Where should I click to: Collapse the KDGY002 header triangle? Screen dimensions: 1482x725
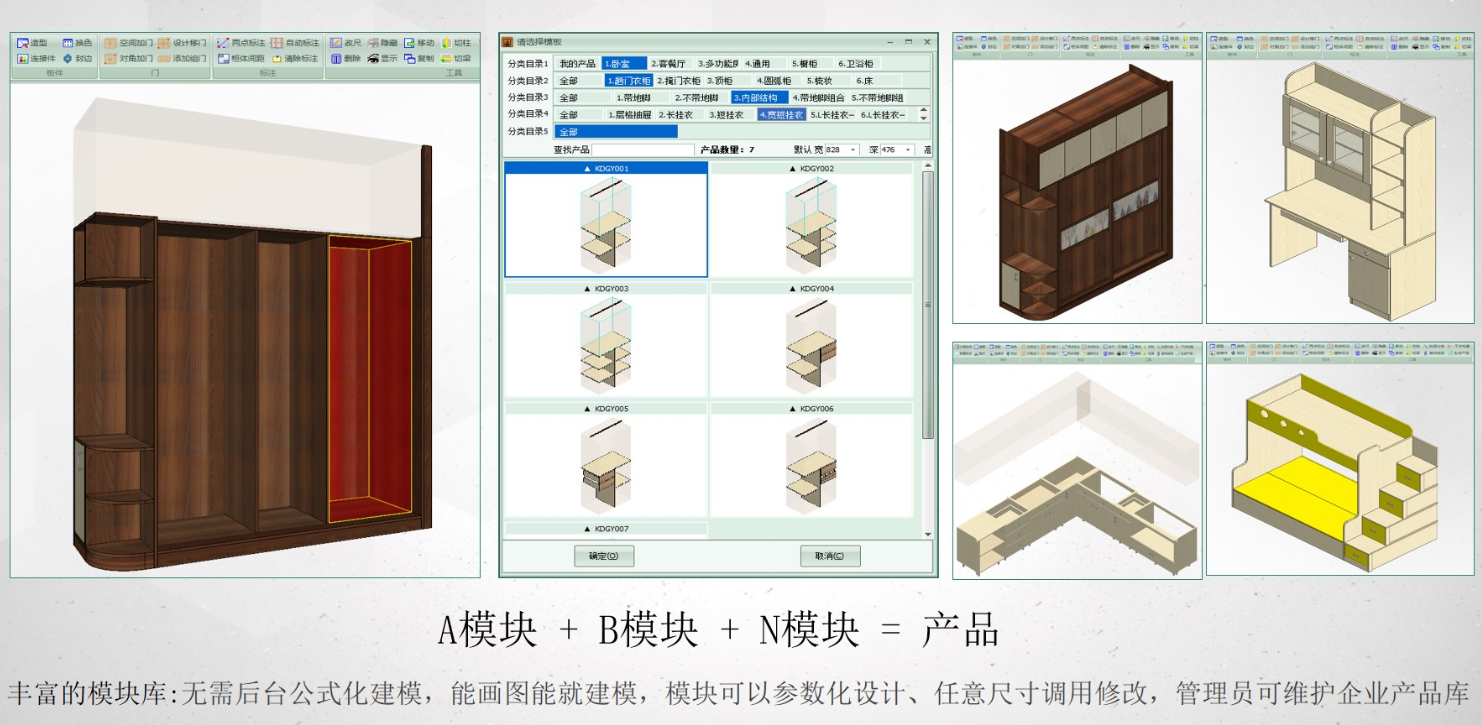point(793,169)
